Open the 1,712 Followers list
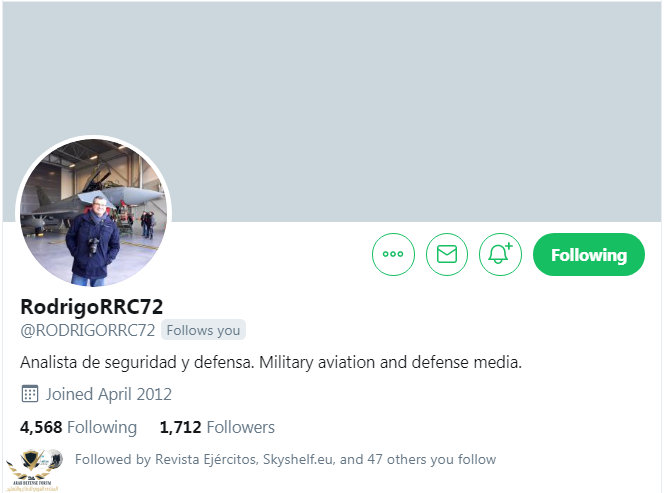The image size is (667, 493). [x=217, y=427]
